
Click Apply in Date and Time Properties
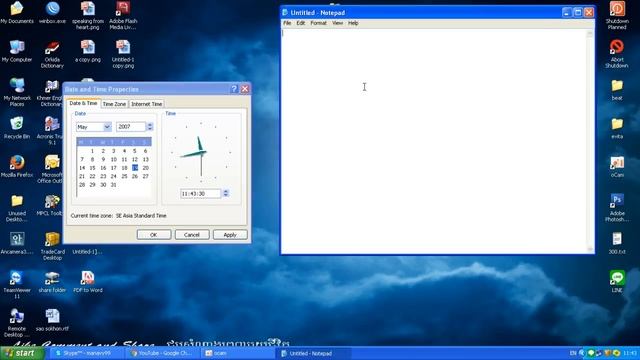(230, 235)
